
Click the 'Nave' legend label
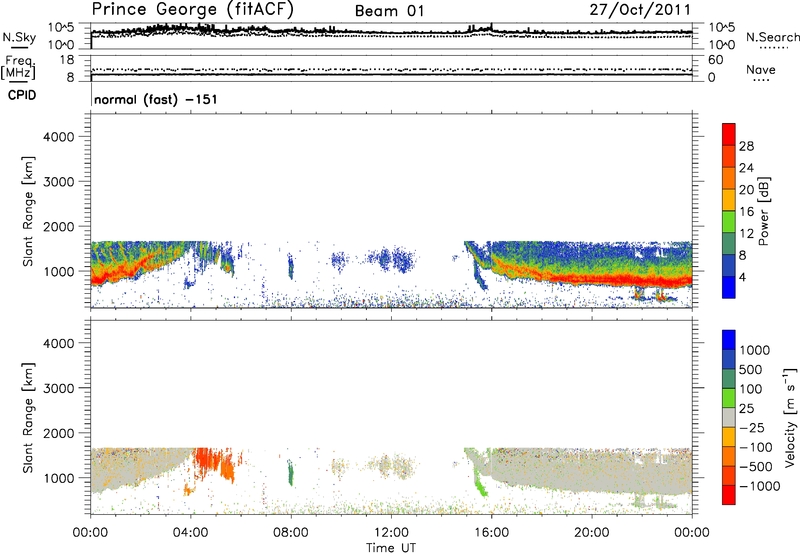coord(761,69)
